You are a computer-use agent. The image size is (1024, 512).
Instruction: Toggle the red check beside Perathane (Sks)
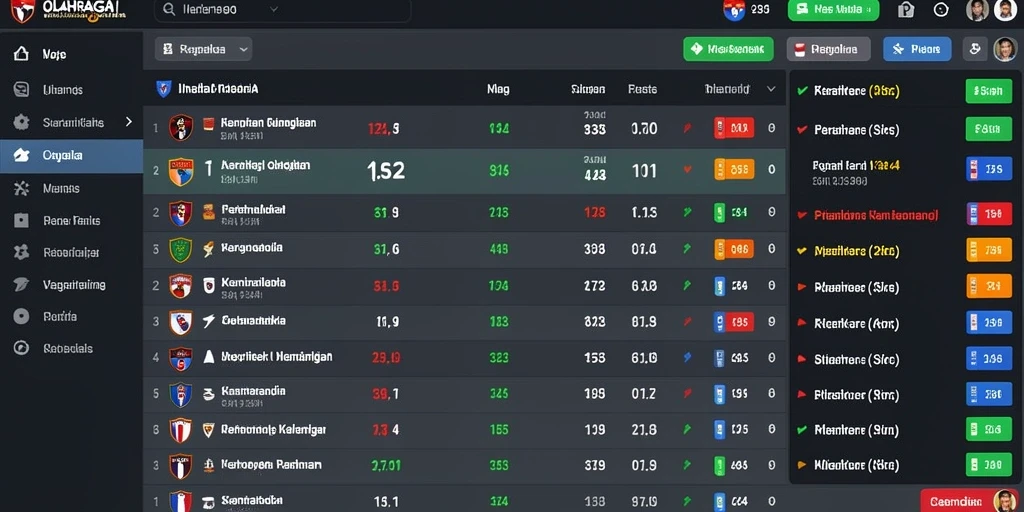[803, 130]
